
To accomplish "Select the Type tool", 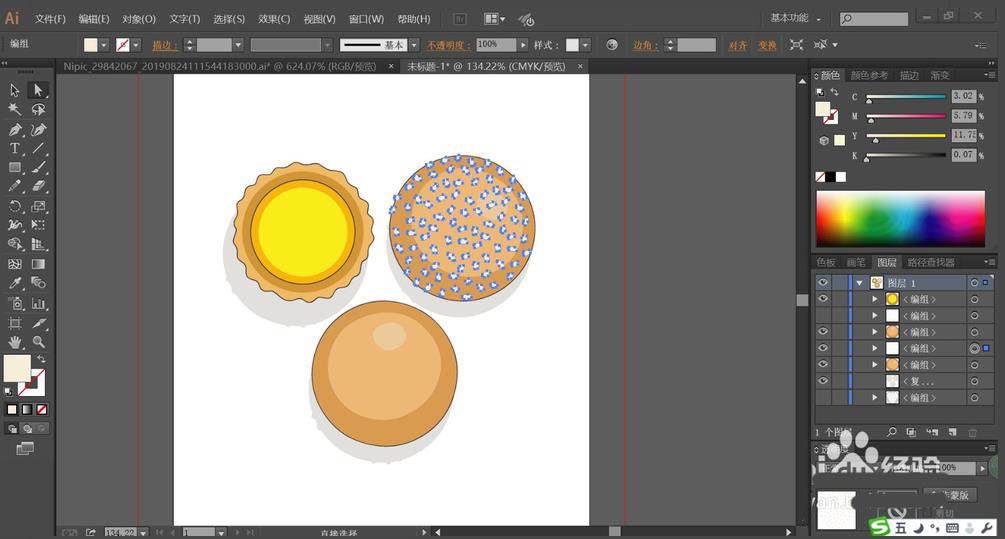I will [15, 149].
